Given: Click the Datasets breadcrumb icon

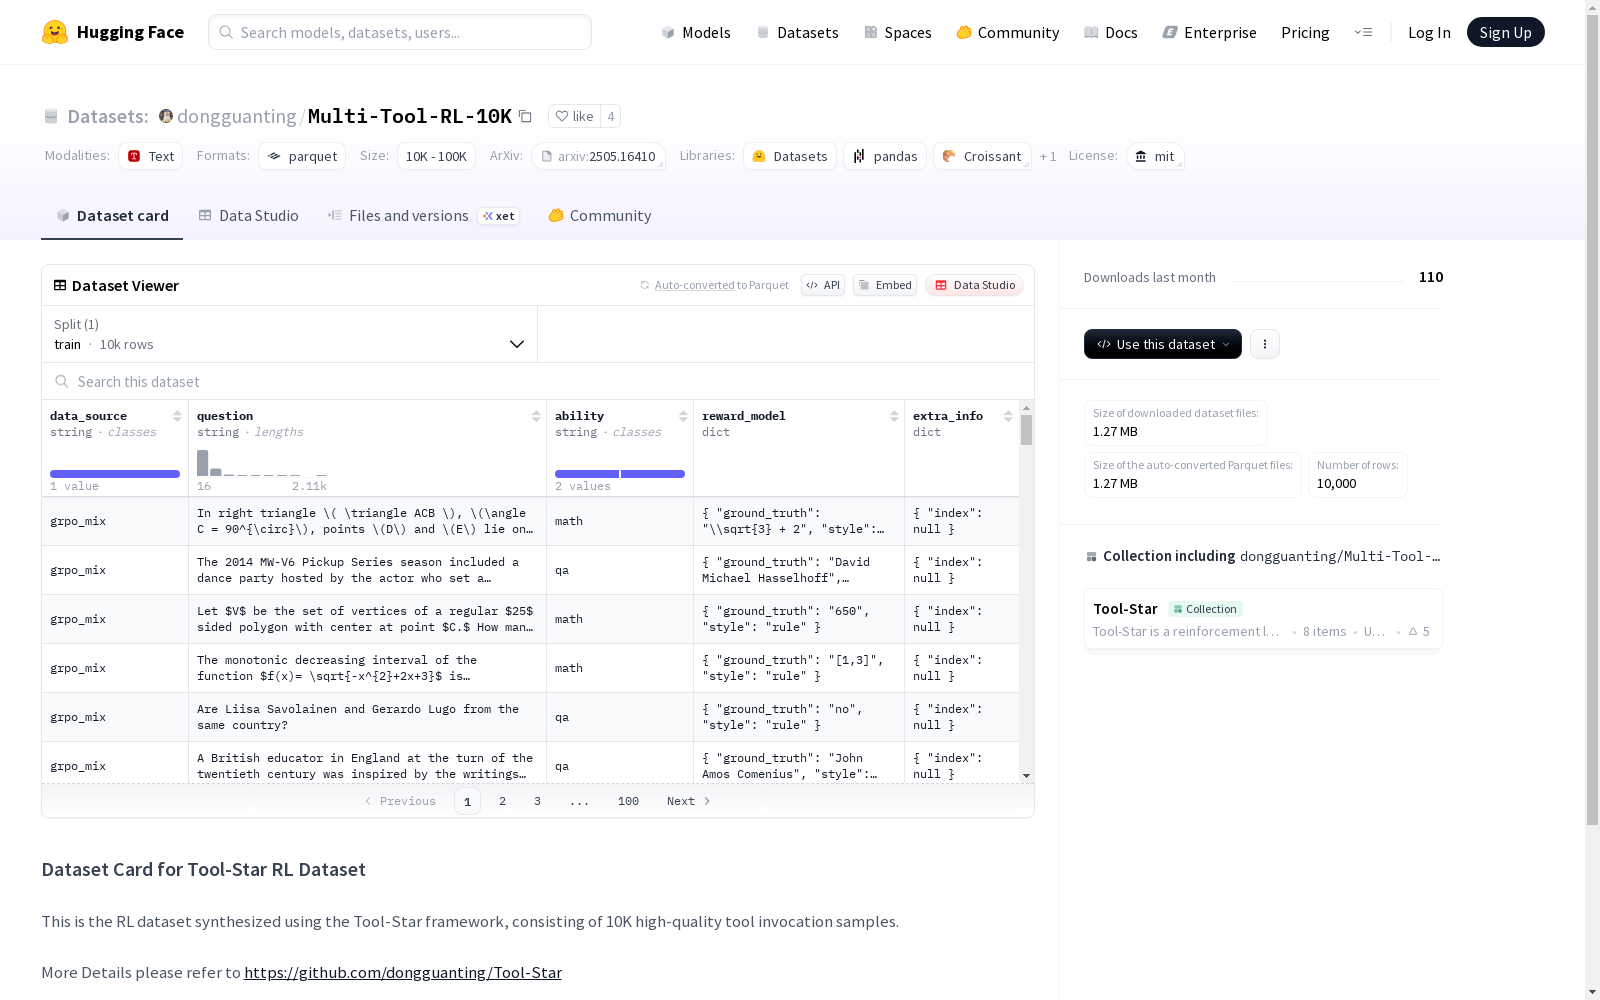Looking at the screenshot, I should pyautogui.click(x=51, y=116).
